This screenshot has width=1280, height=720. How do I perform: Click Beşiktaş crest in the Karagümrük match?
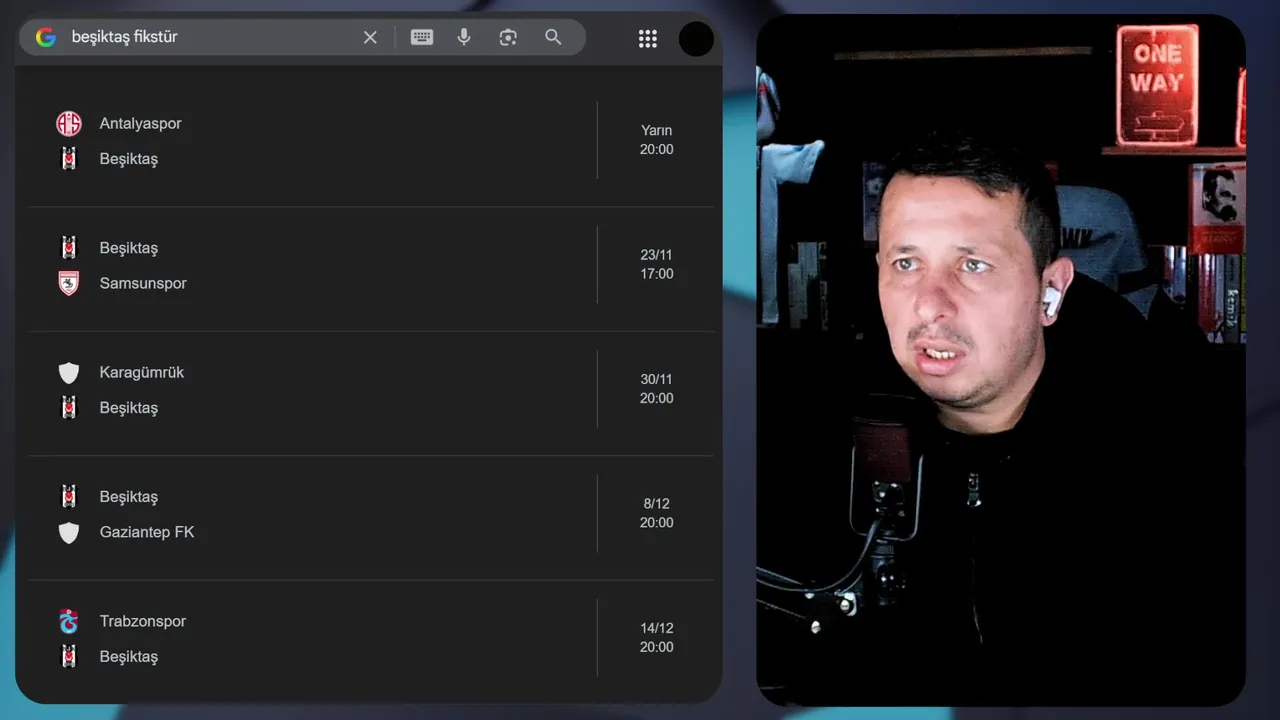click(x=68, y=408)
